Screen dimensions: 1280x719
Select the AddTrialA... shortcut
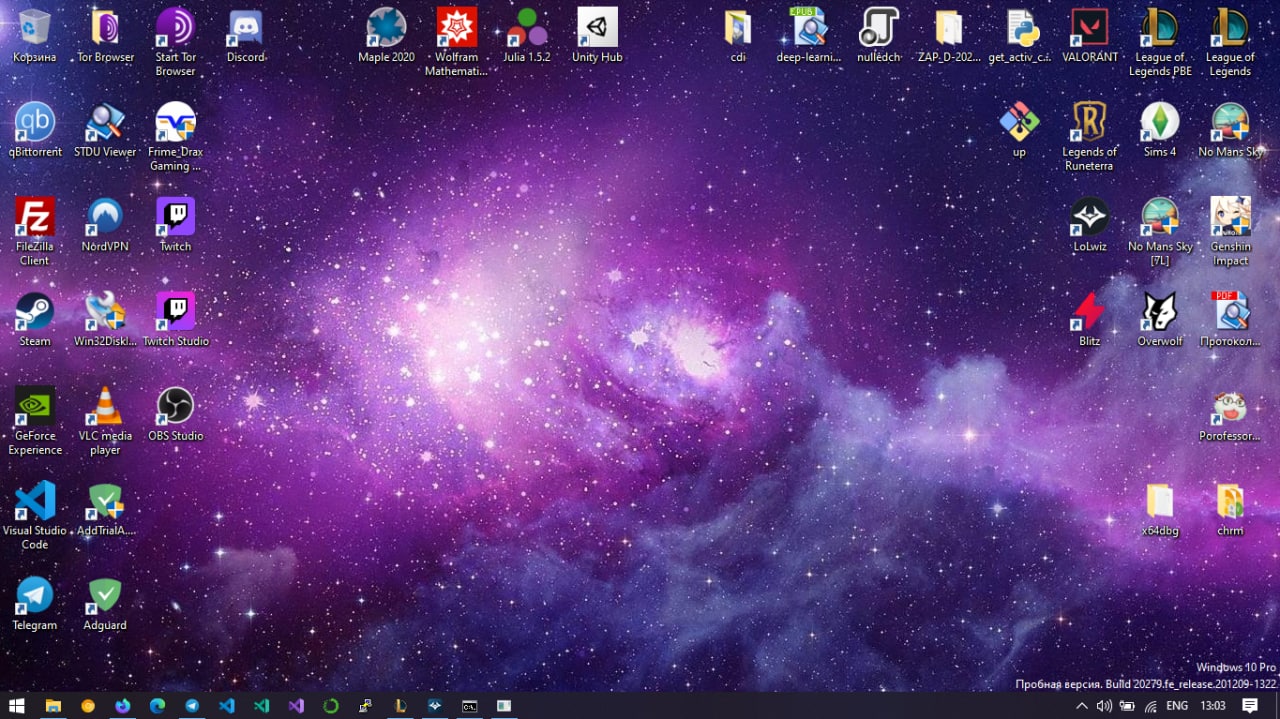point(105,510)
